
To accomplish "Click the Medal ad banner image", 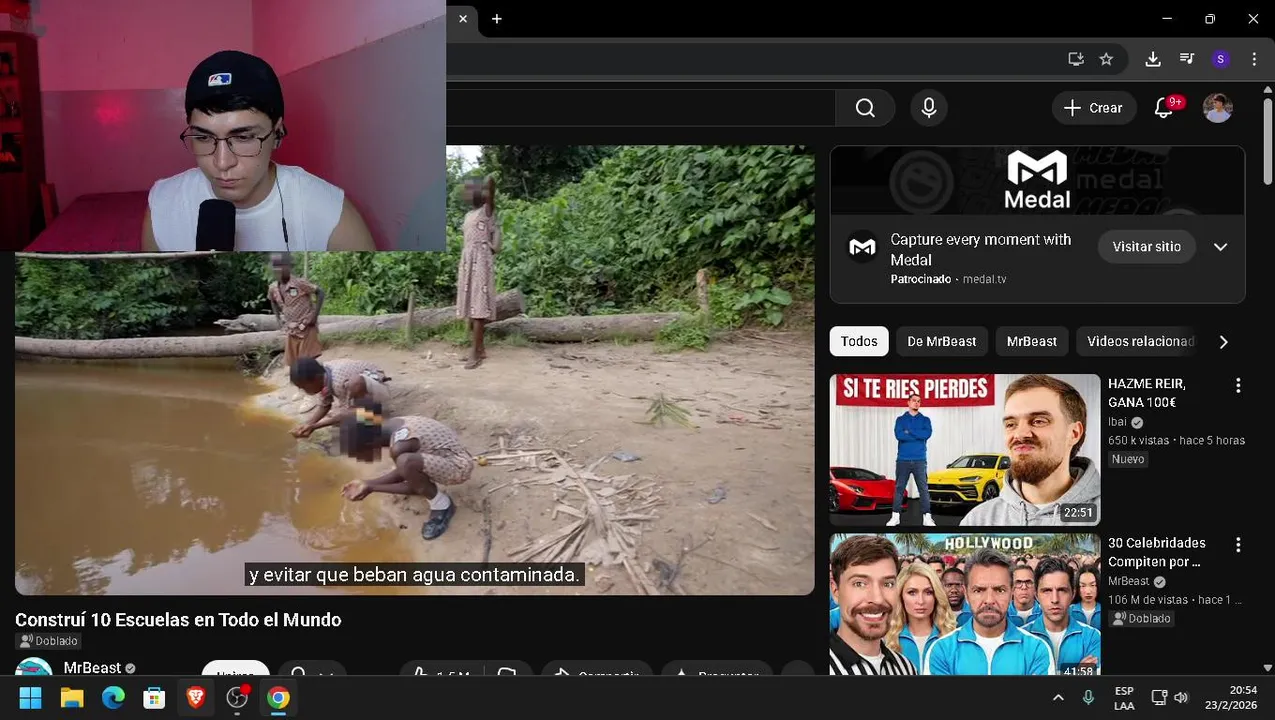I will tap(1037, 181).
